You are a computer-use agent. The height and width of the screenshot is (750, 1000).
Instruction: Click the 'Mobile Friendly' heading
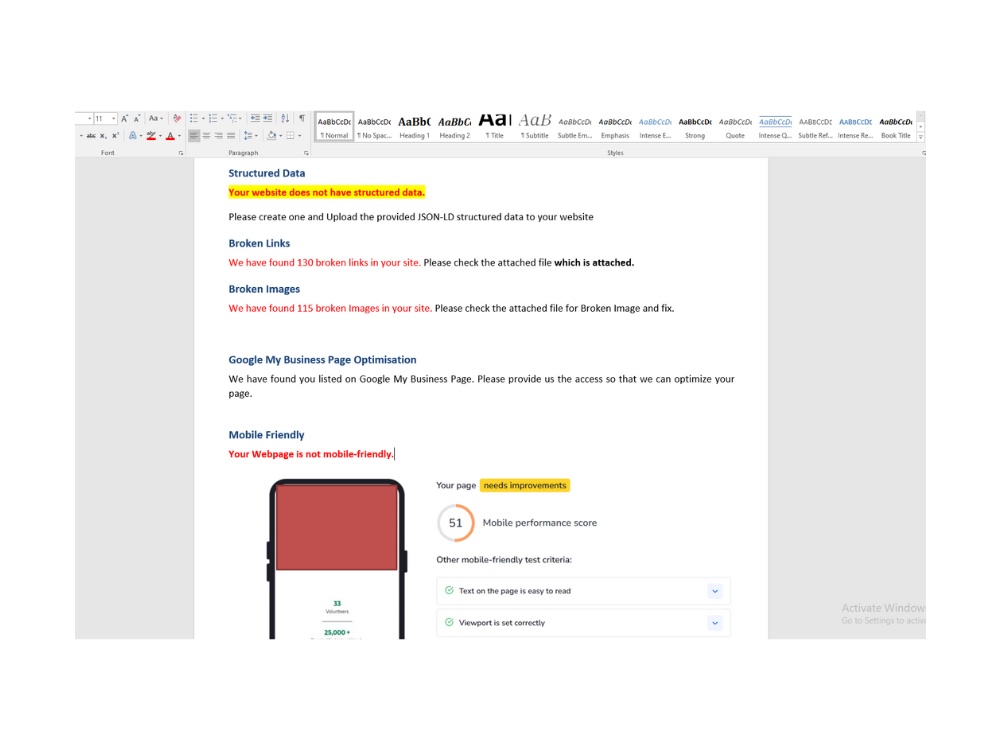(x=266, y=435)
